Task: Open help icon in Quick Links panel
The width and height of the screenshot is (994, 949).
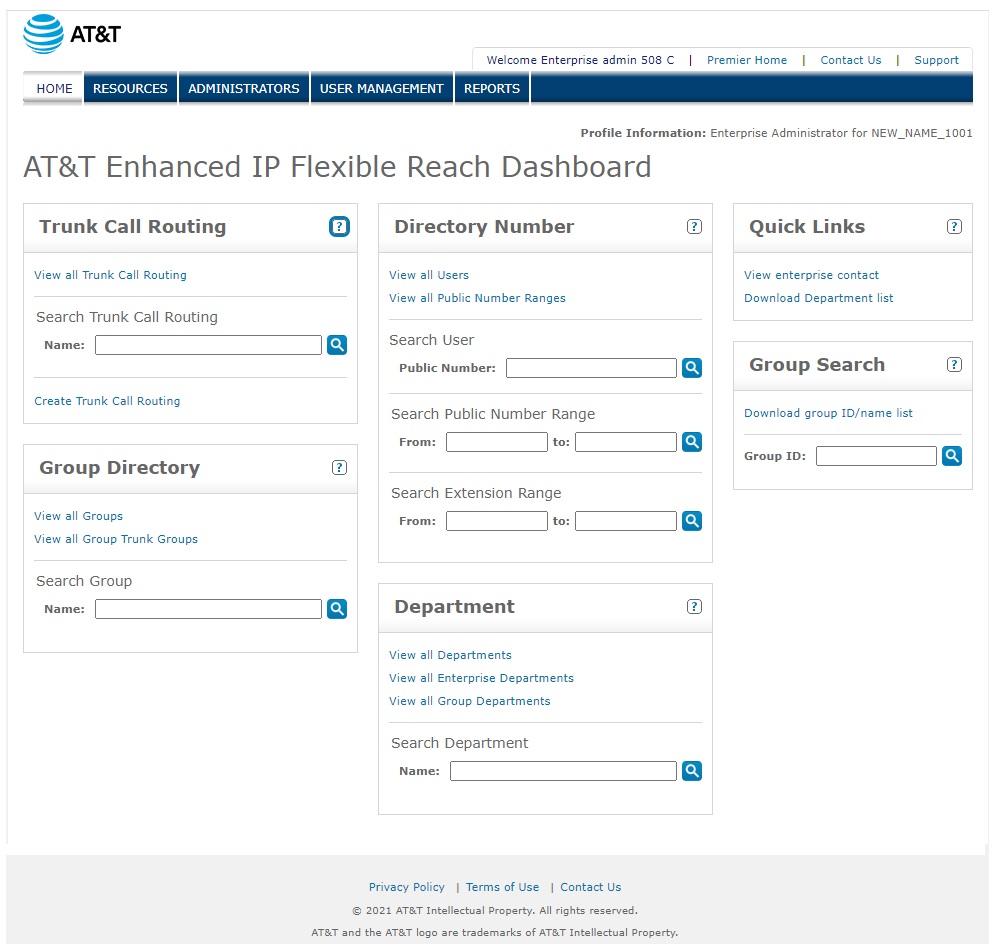Action: tap(954, 226)
